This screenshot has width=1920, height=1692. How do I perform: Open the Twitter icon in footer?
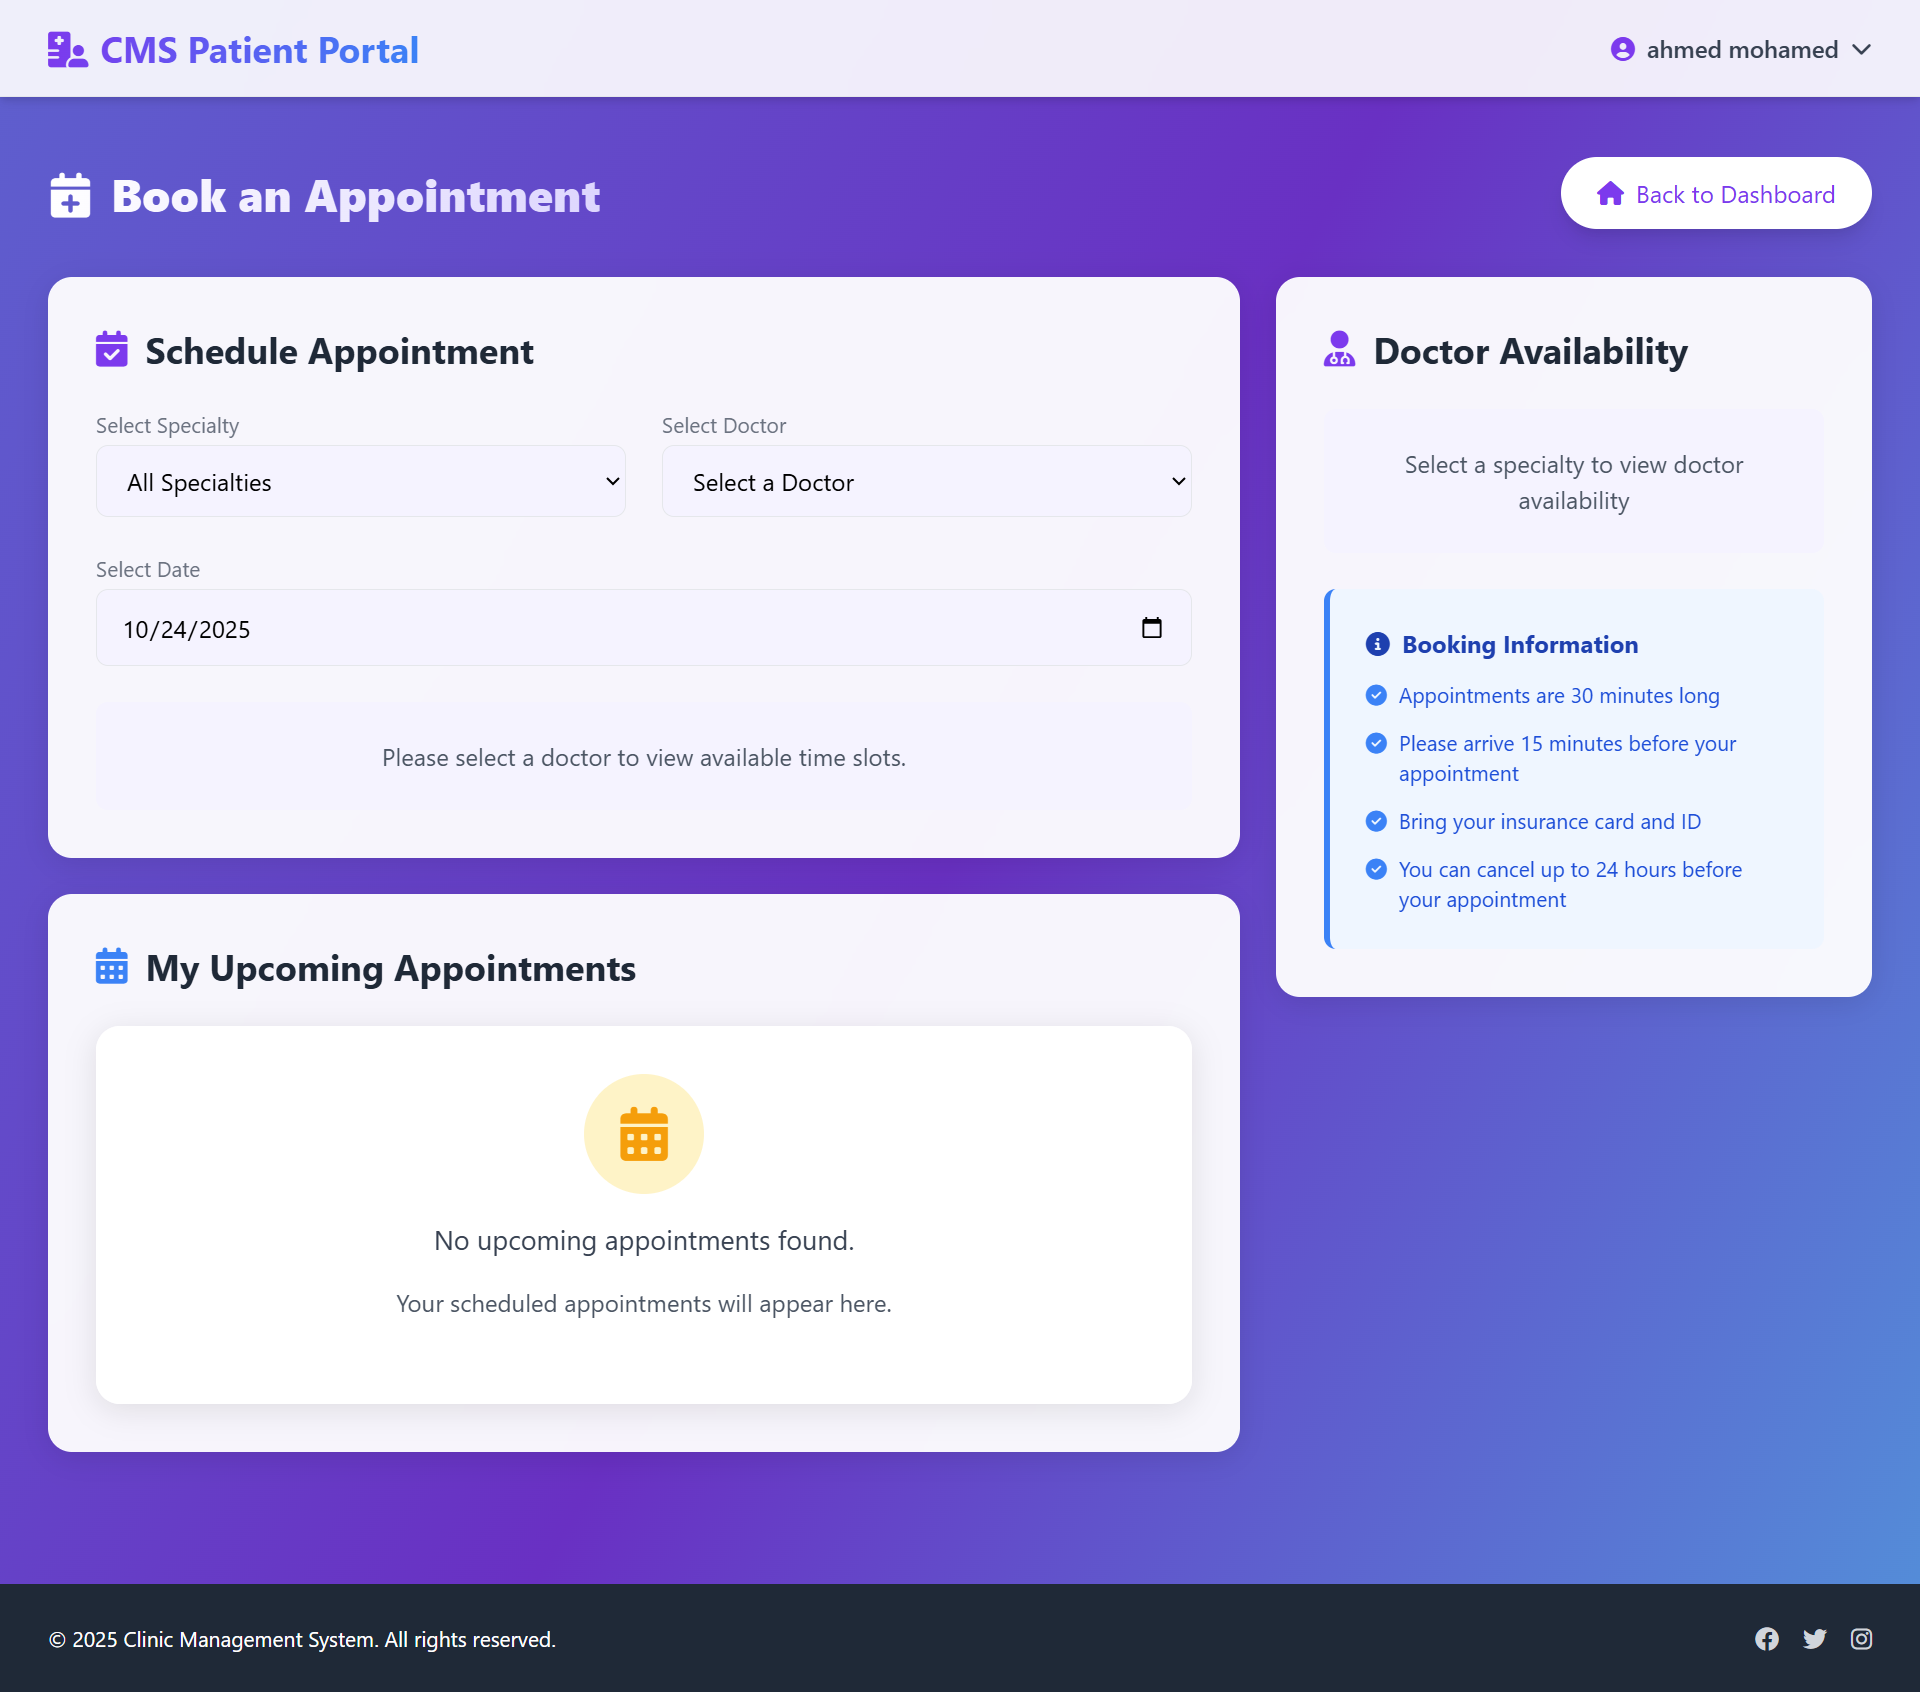click(x=1814, y=1639)
